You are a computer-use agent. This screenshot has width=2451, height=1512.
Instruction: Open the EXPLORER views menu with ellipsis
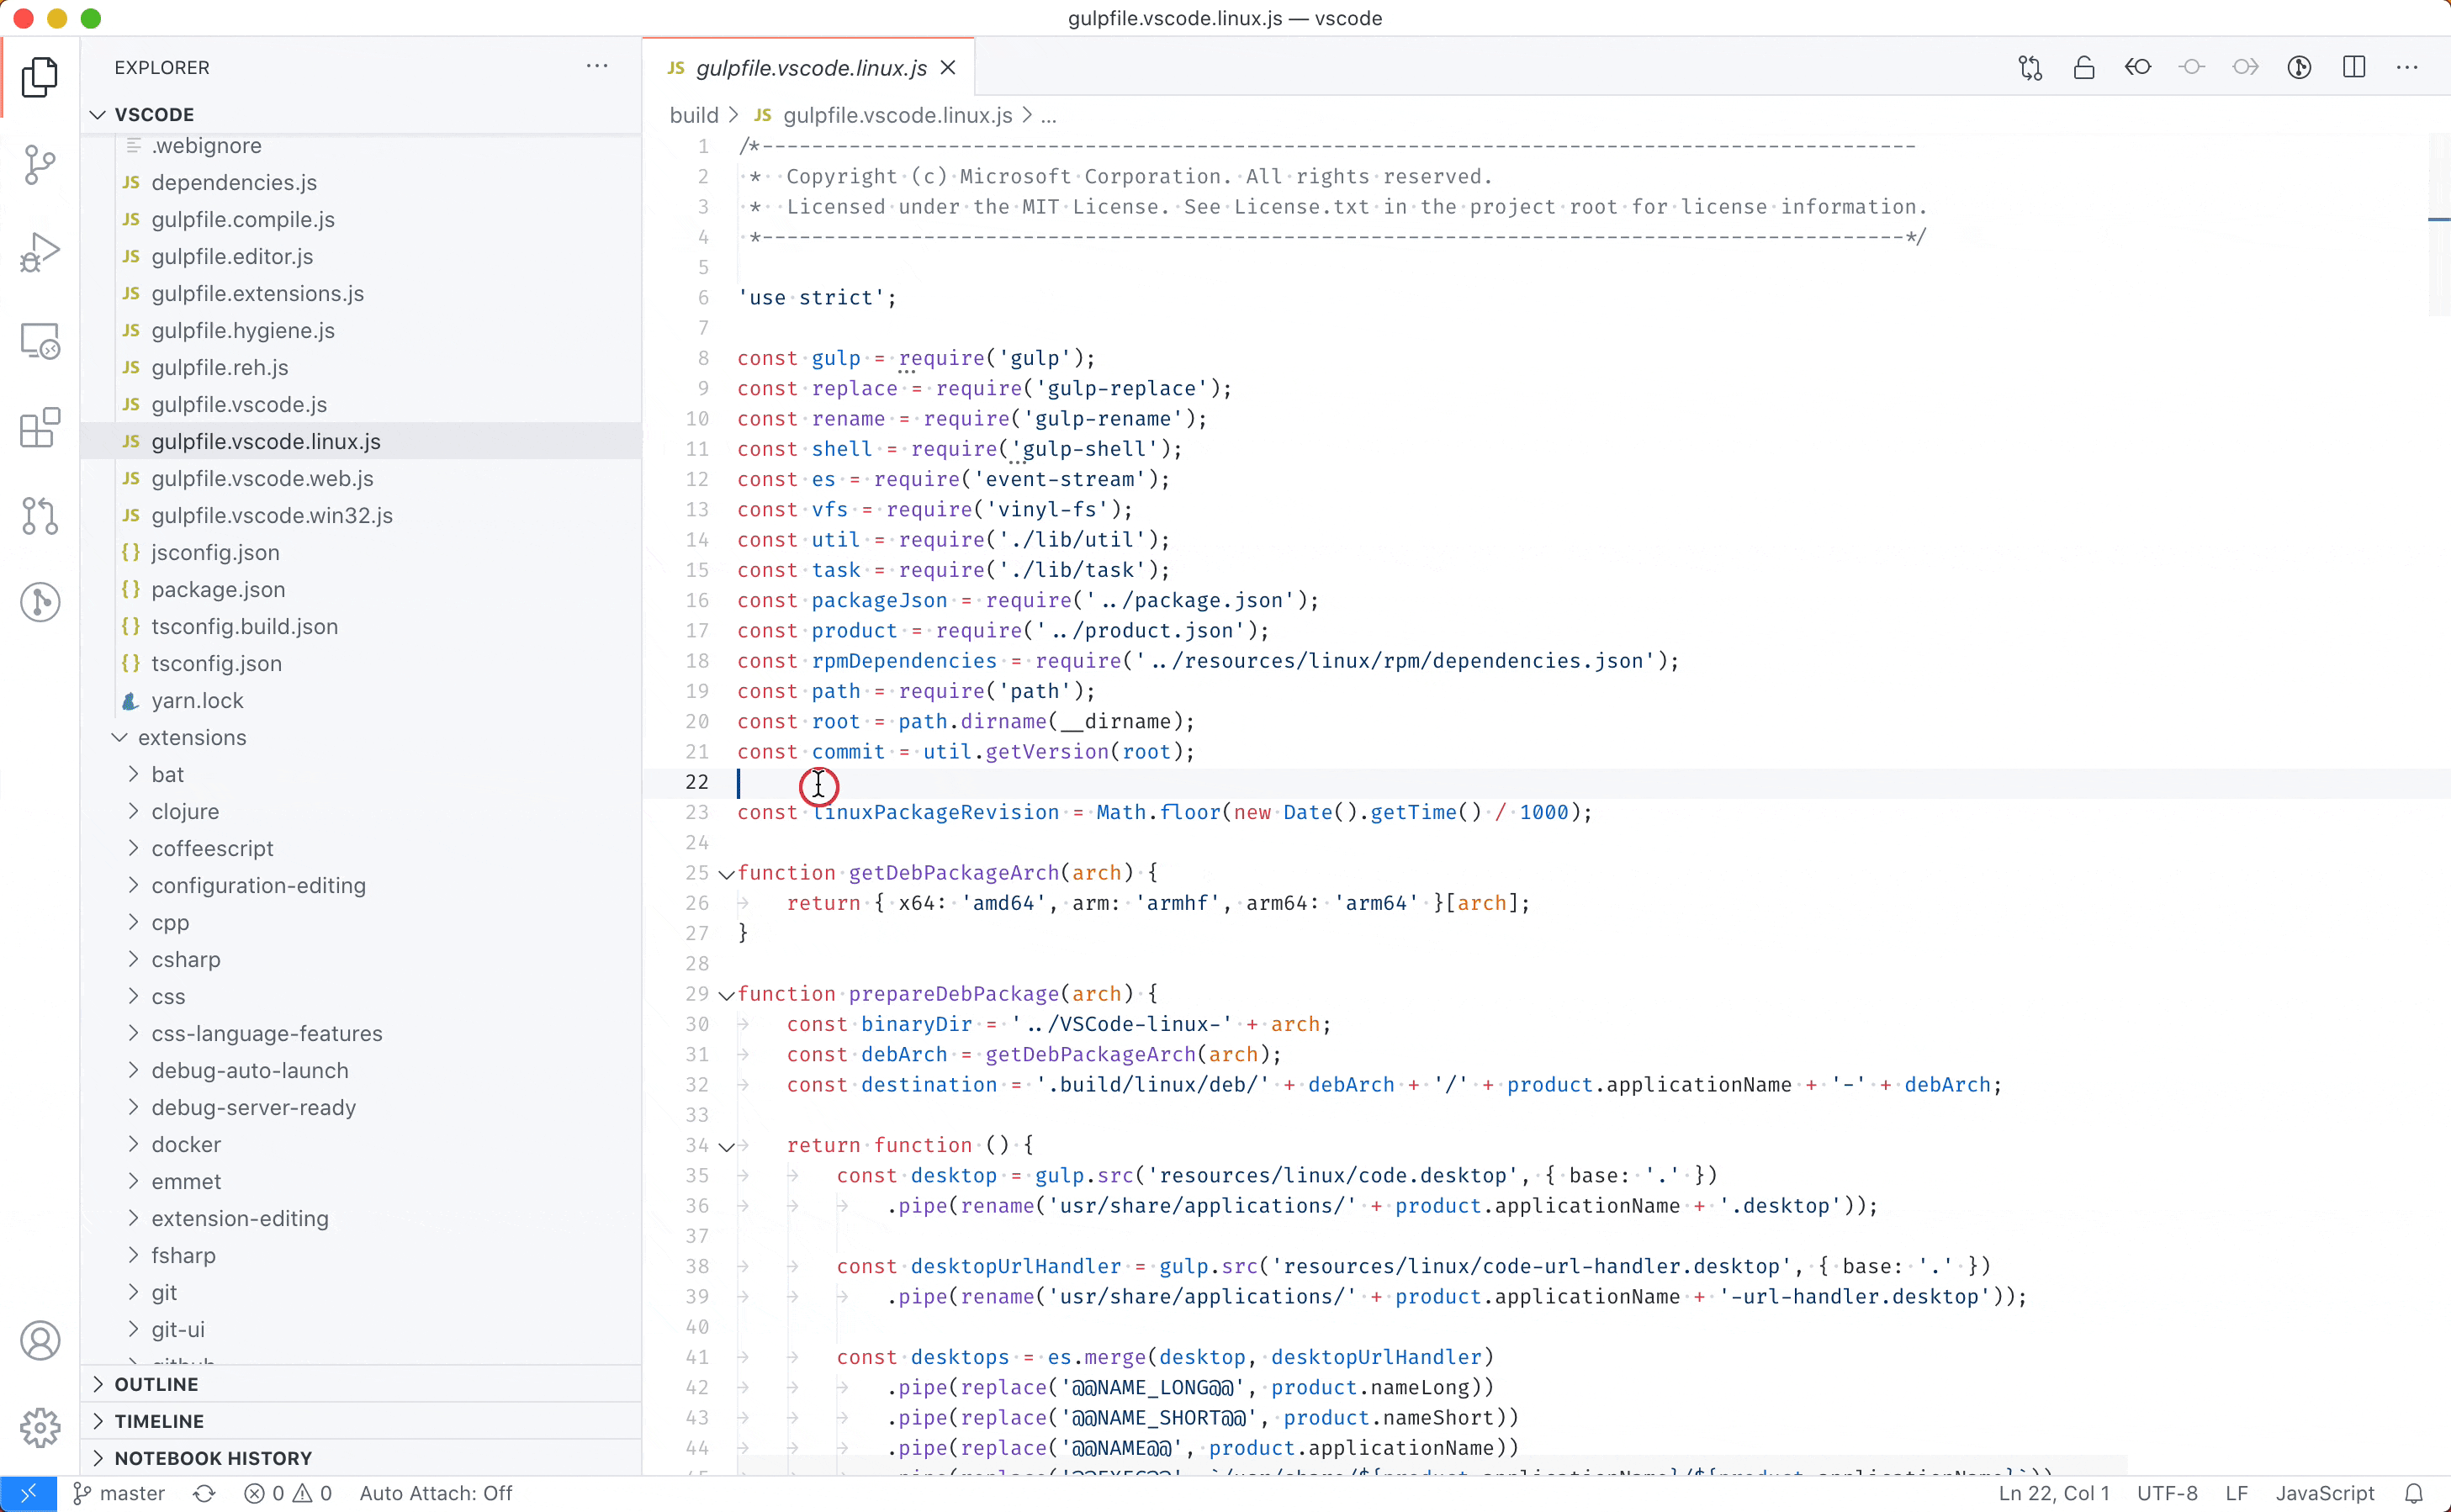597,66
